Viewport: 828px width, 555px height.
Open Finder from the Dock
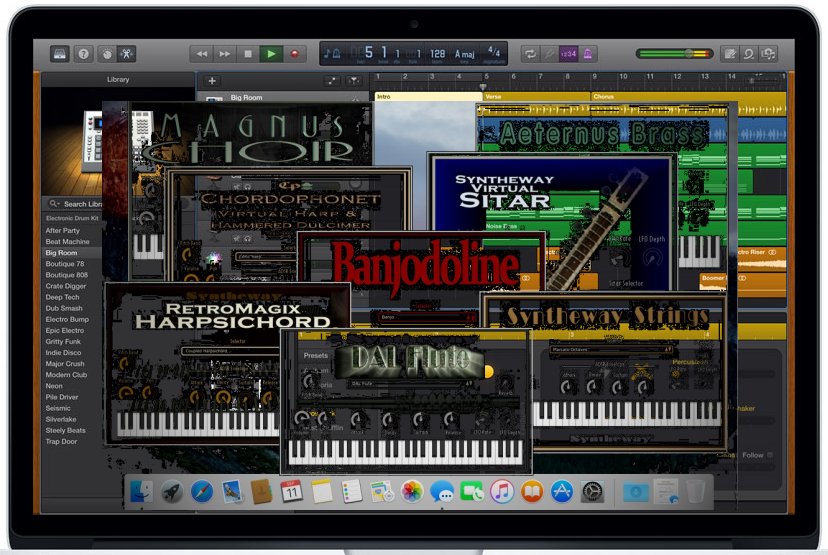pos(142,492)
